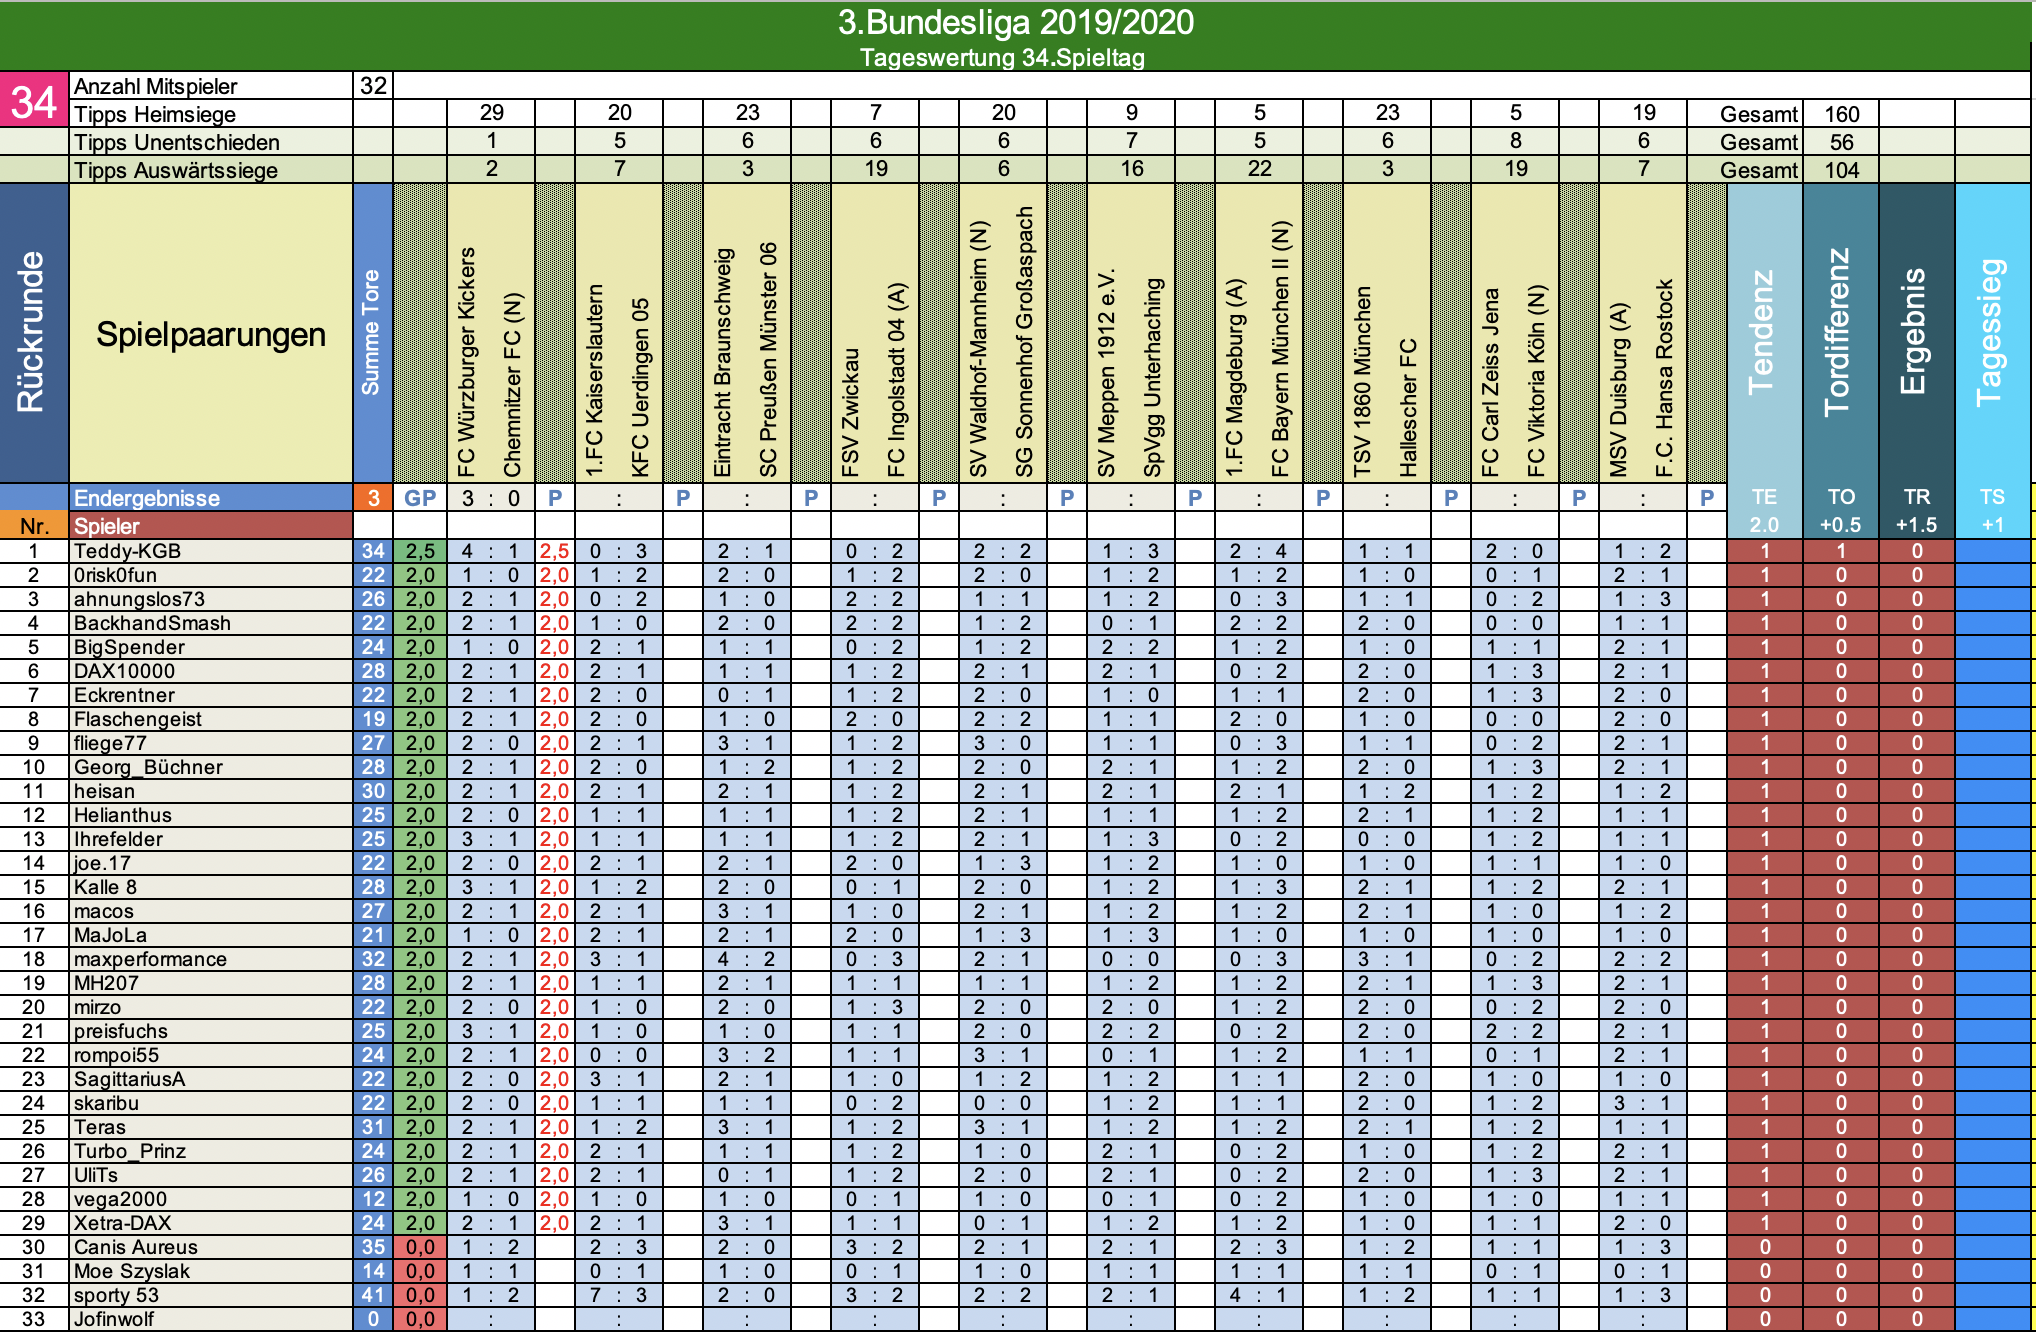The width and height of the screenshot is (2036, 1332).
Task: Select player name 'Canis Aureus'
Action: click(136, 1247)
